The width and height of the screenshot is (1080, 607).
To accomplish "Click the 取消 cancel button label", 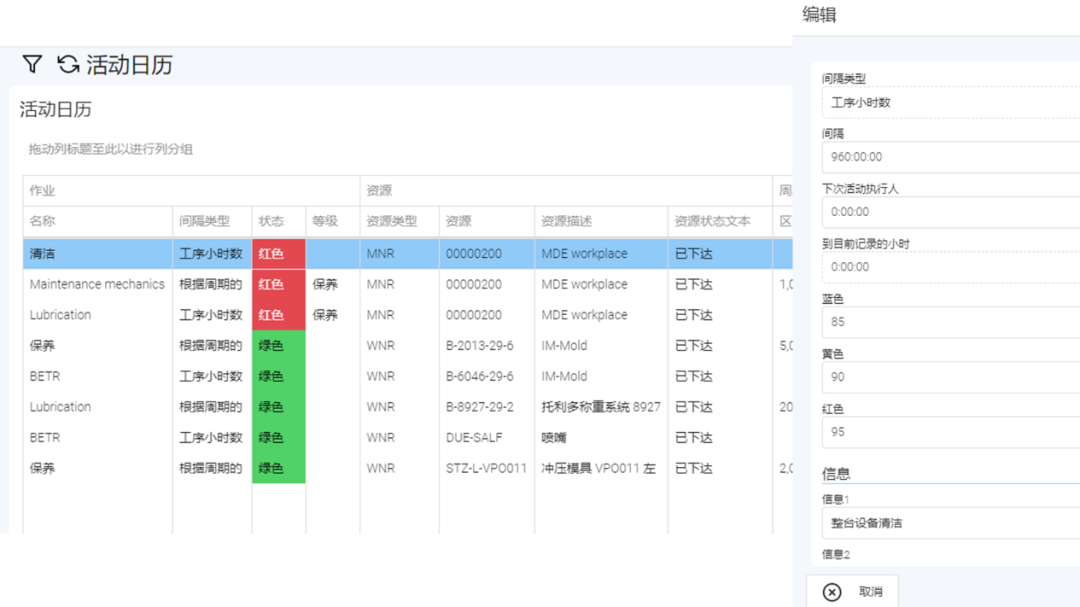I will [x=871, y=592].
